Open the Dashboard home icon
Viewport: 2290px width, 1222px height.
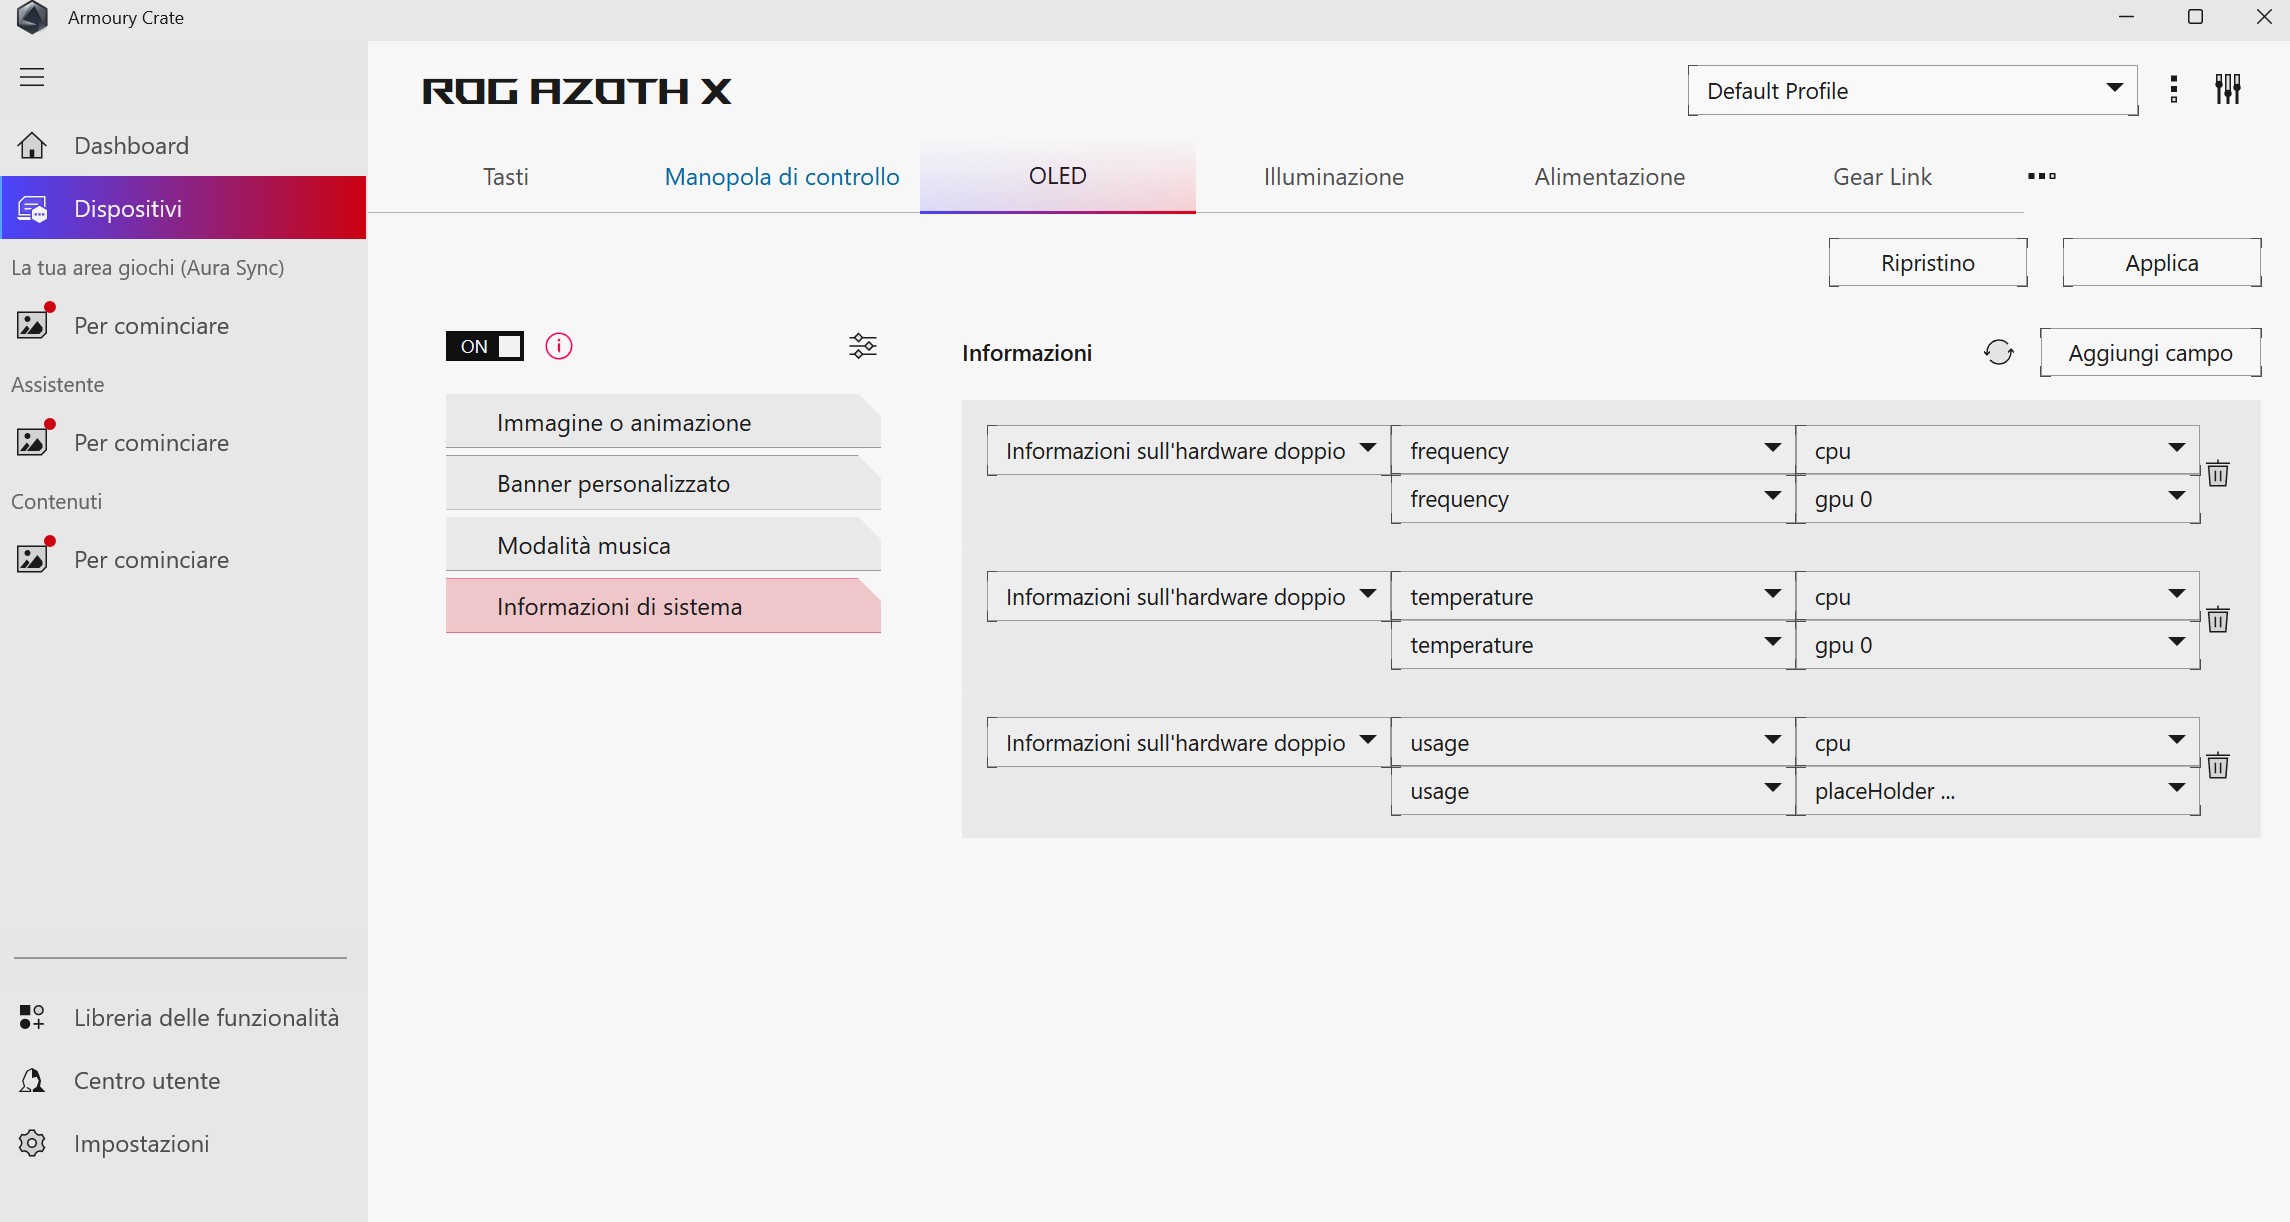point(32,145)
